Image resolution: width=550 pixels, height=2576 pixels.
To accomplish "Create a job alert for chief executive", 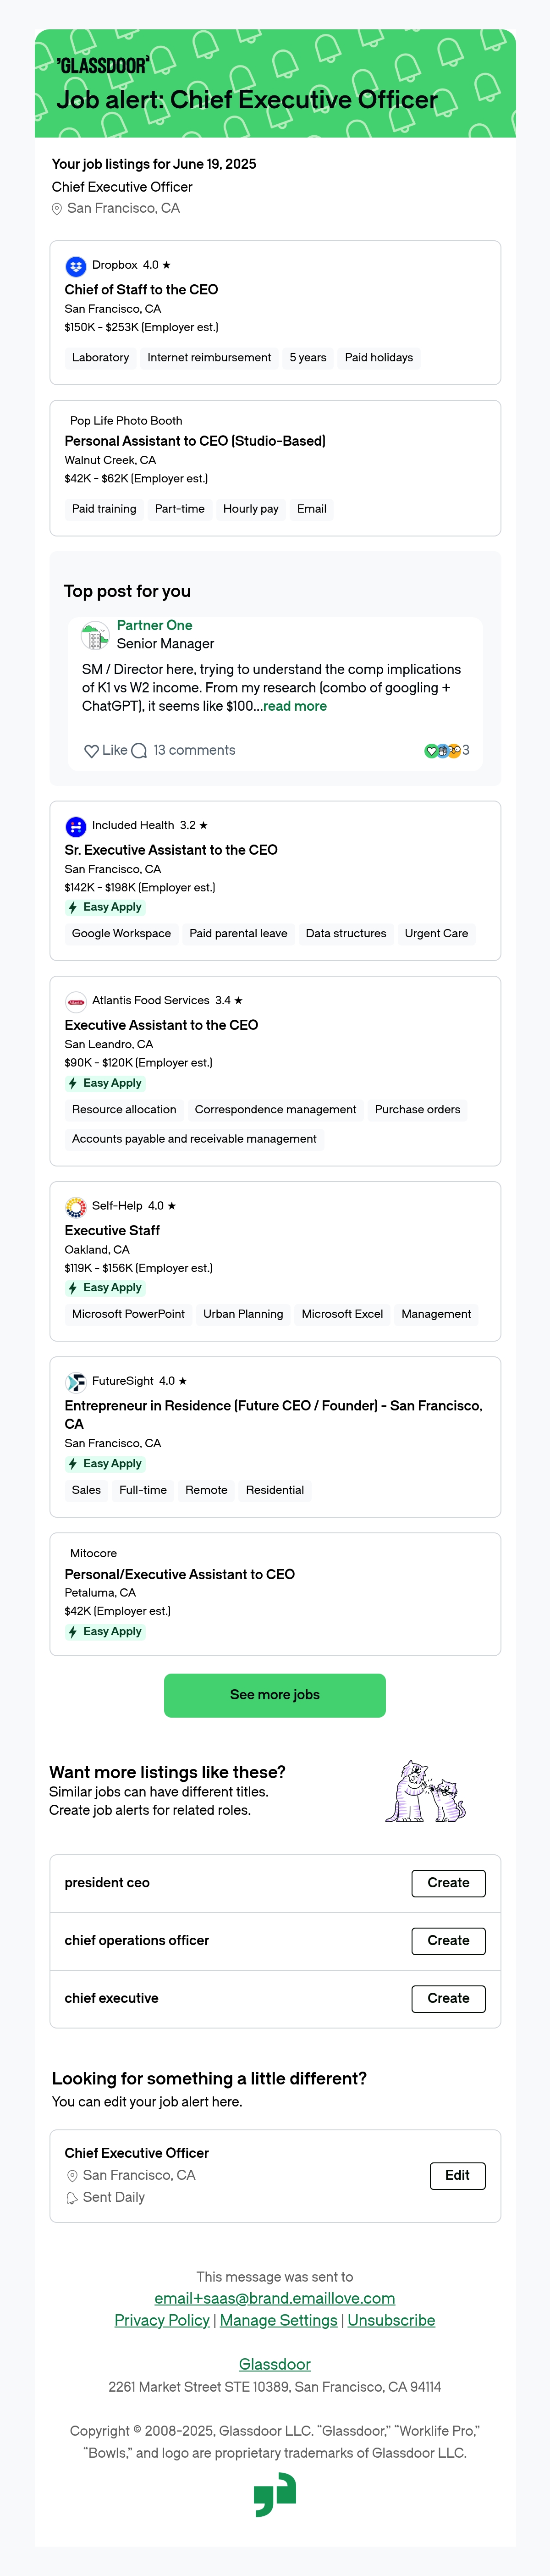I will tap(448, 1999).
